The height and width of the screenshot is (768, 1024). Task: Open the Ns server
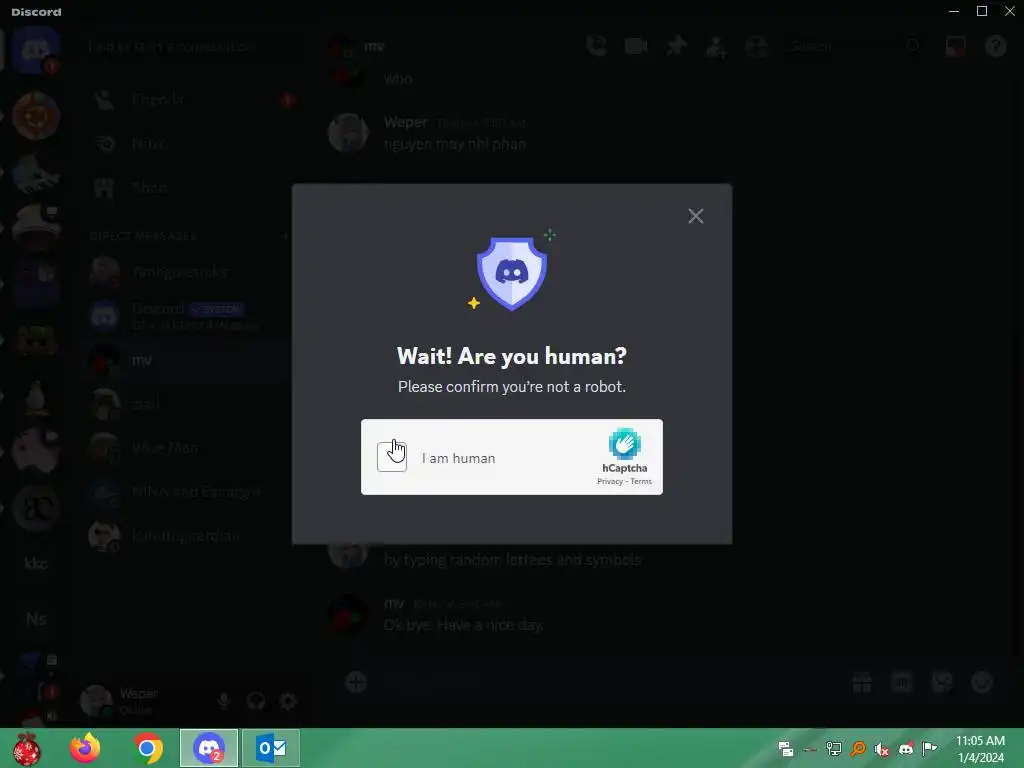tap(36, 618)
